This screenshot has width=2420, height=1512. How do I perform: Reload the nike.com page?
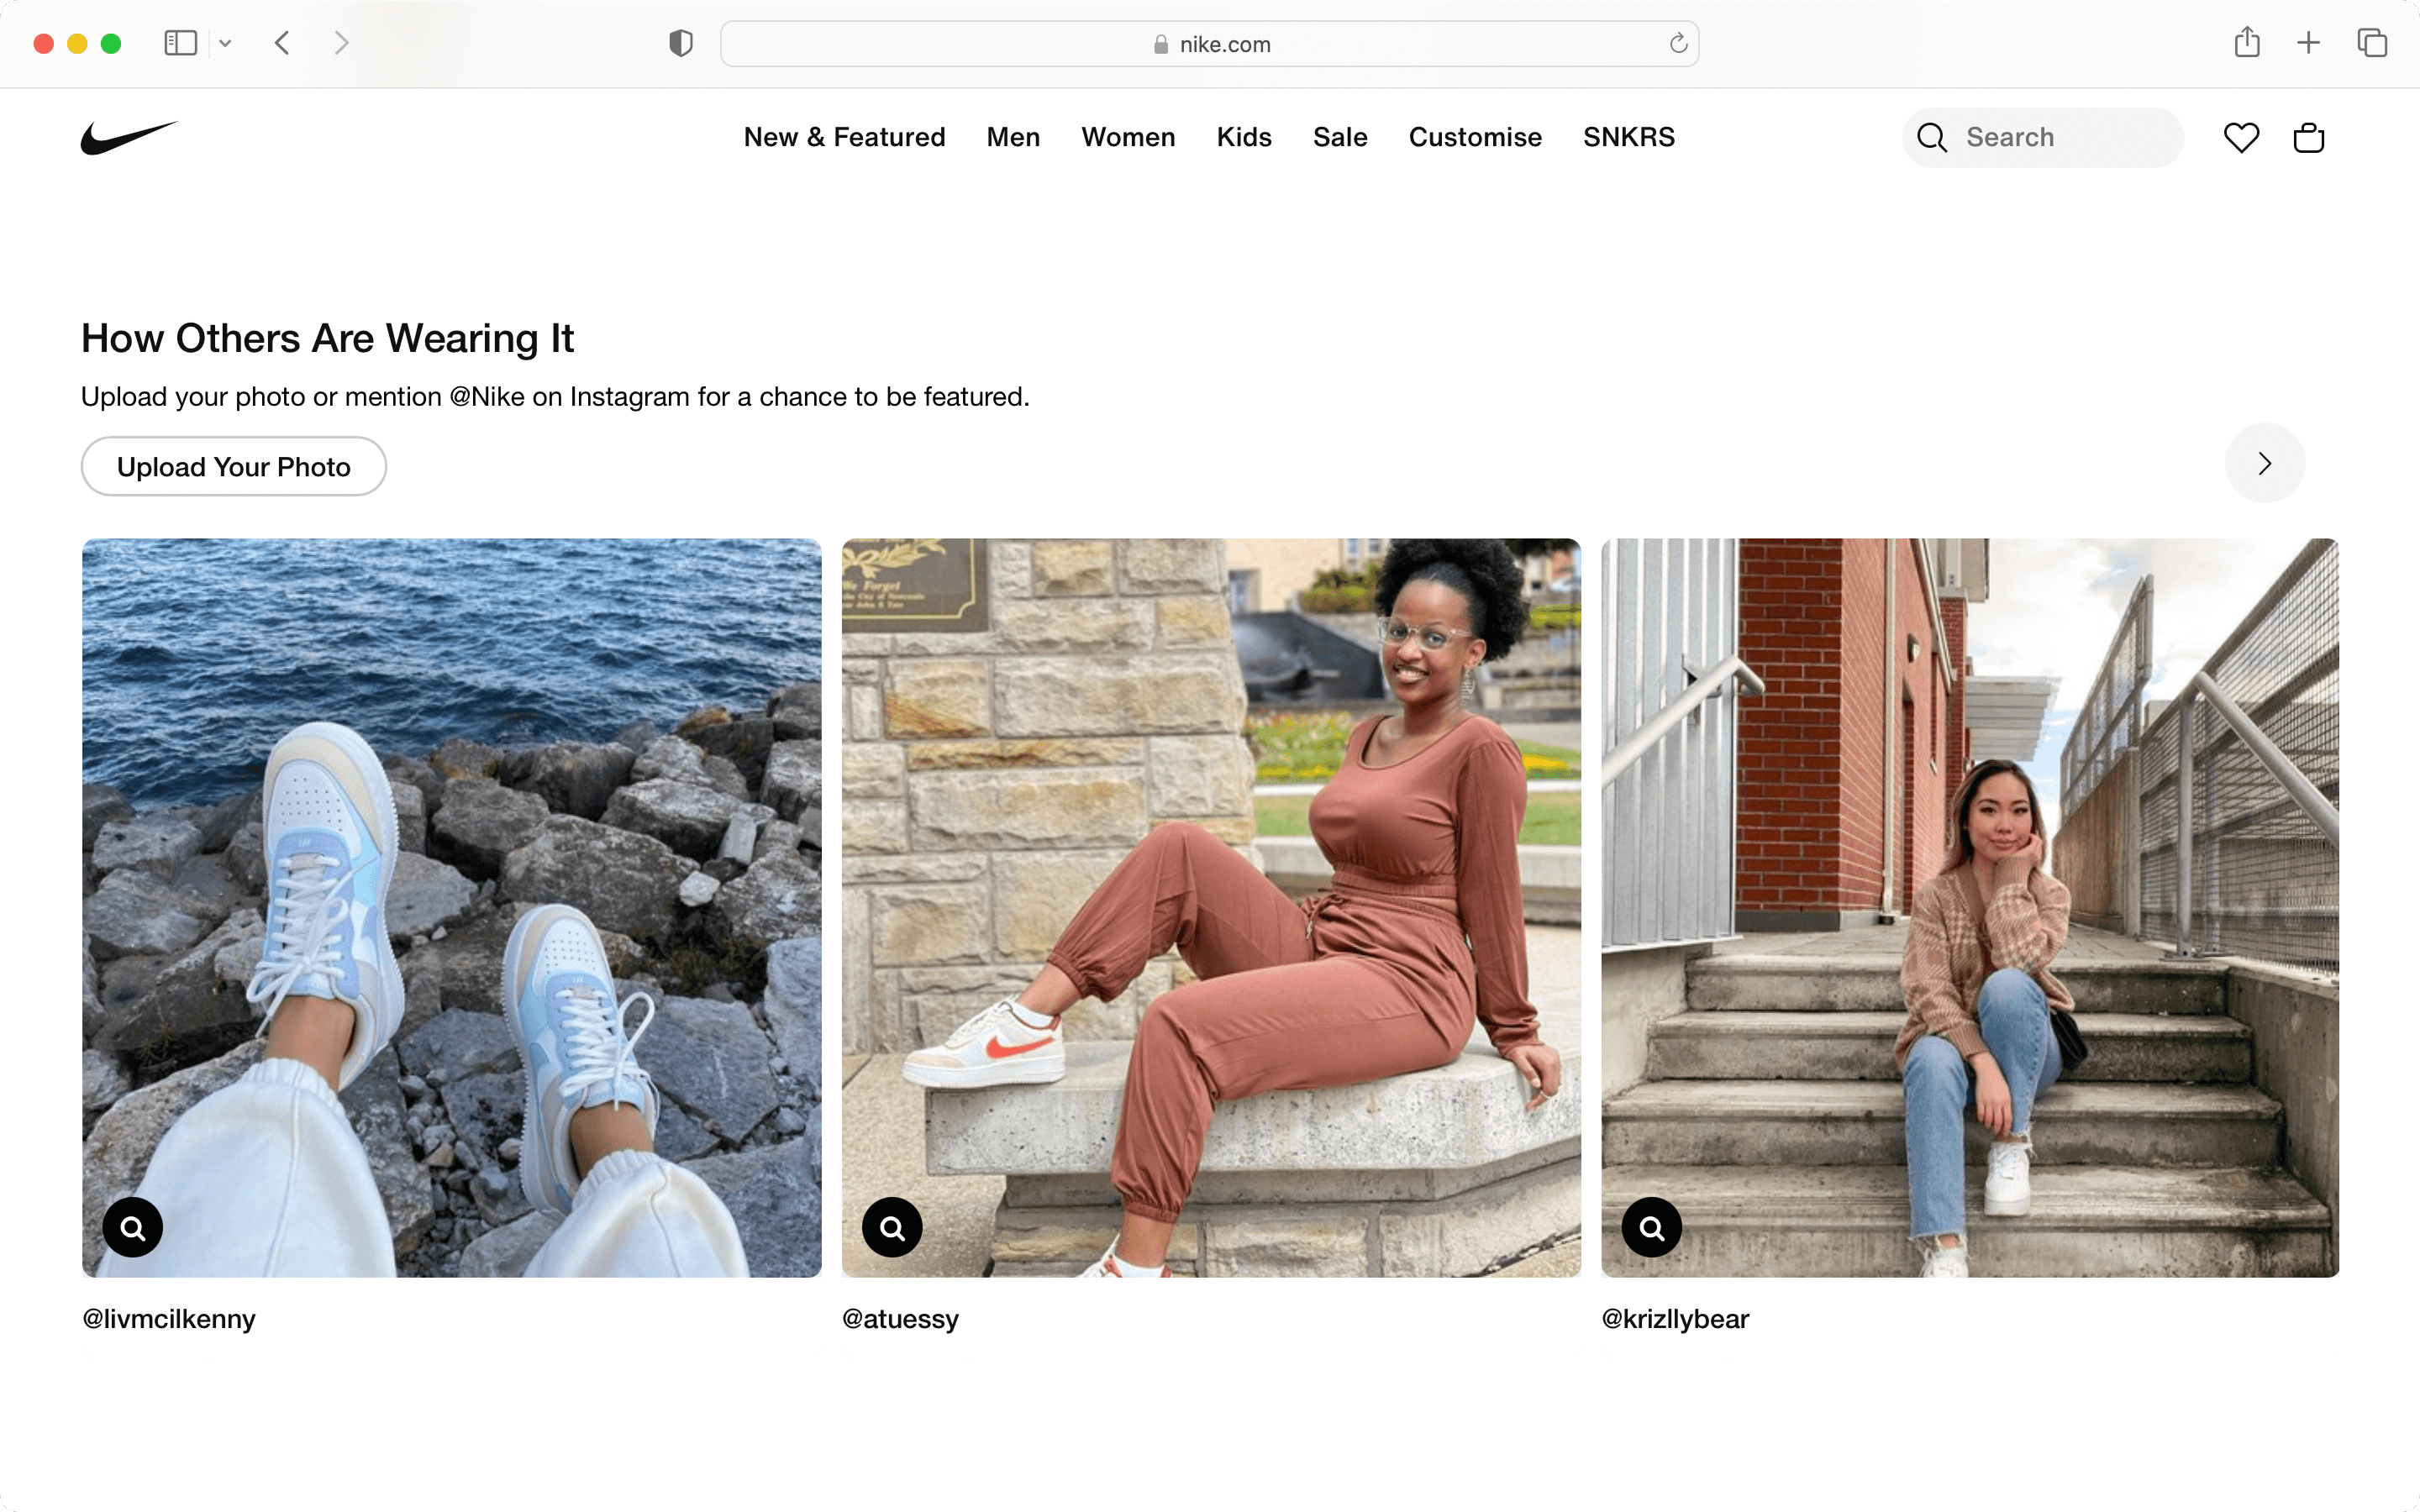pyautogui.click(x=1678, y=43)
